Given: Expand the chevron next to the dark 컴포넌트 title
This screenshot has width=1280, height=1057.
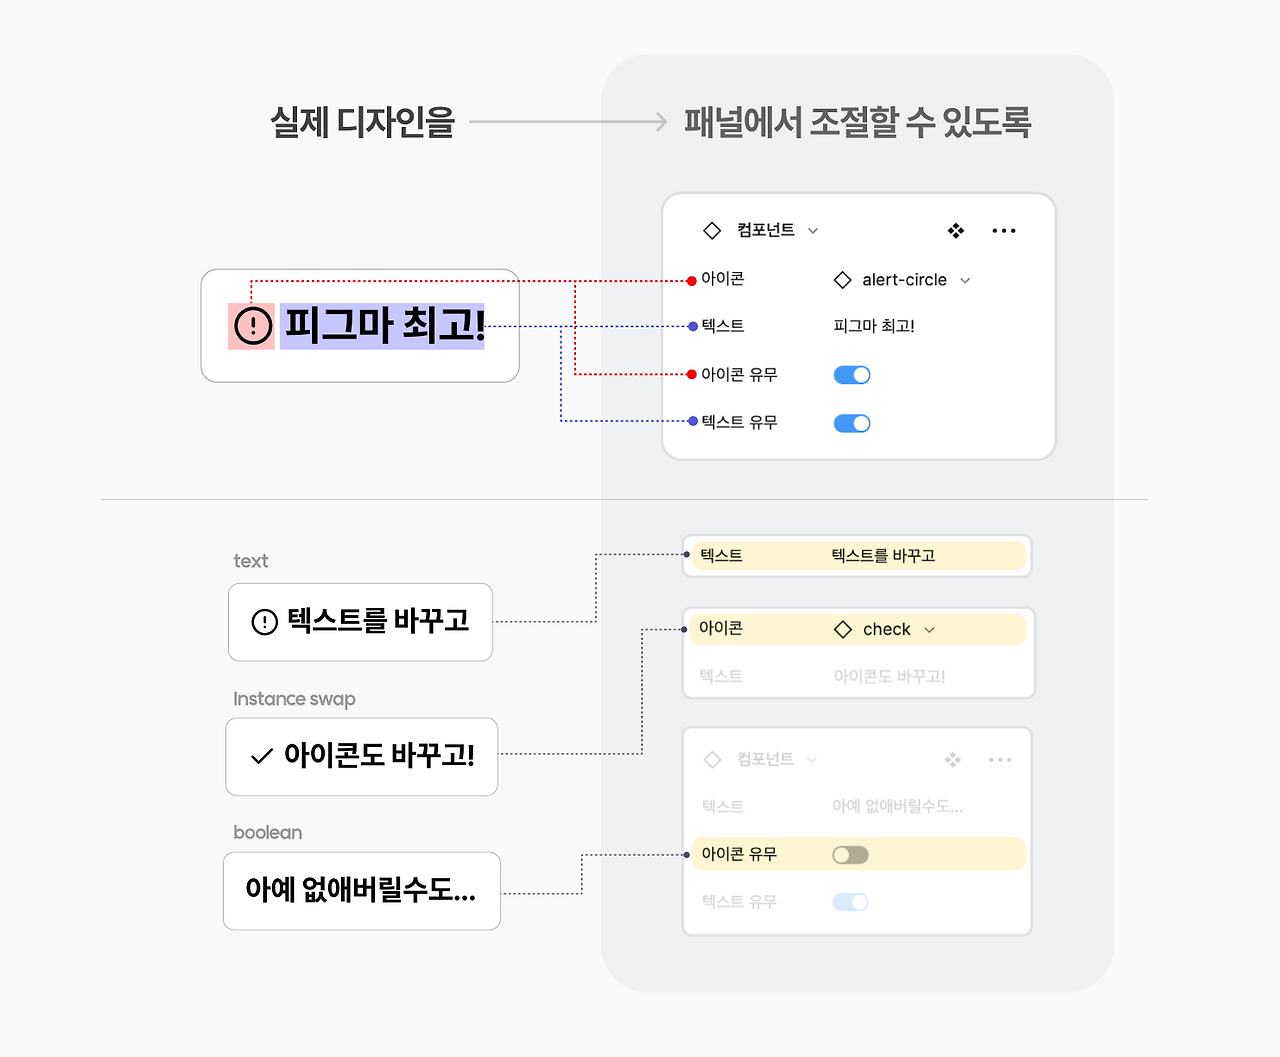Looking at the screenshot, I should 813,231.
